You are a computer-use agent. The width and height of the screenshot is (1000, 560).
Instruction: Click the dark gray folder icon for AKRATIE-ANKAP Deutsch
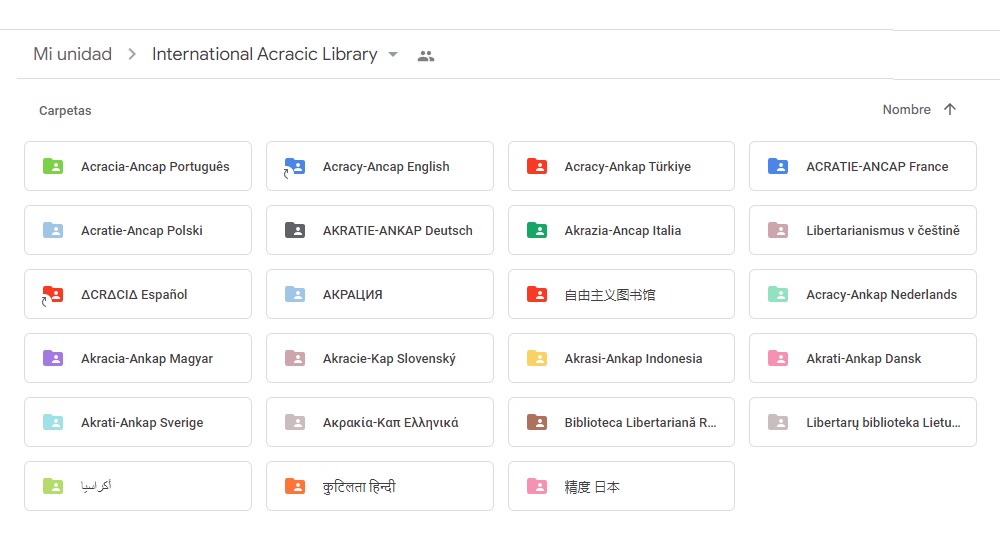(295, 230)
